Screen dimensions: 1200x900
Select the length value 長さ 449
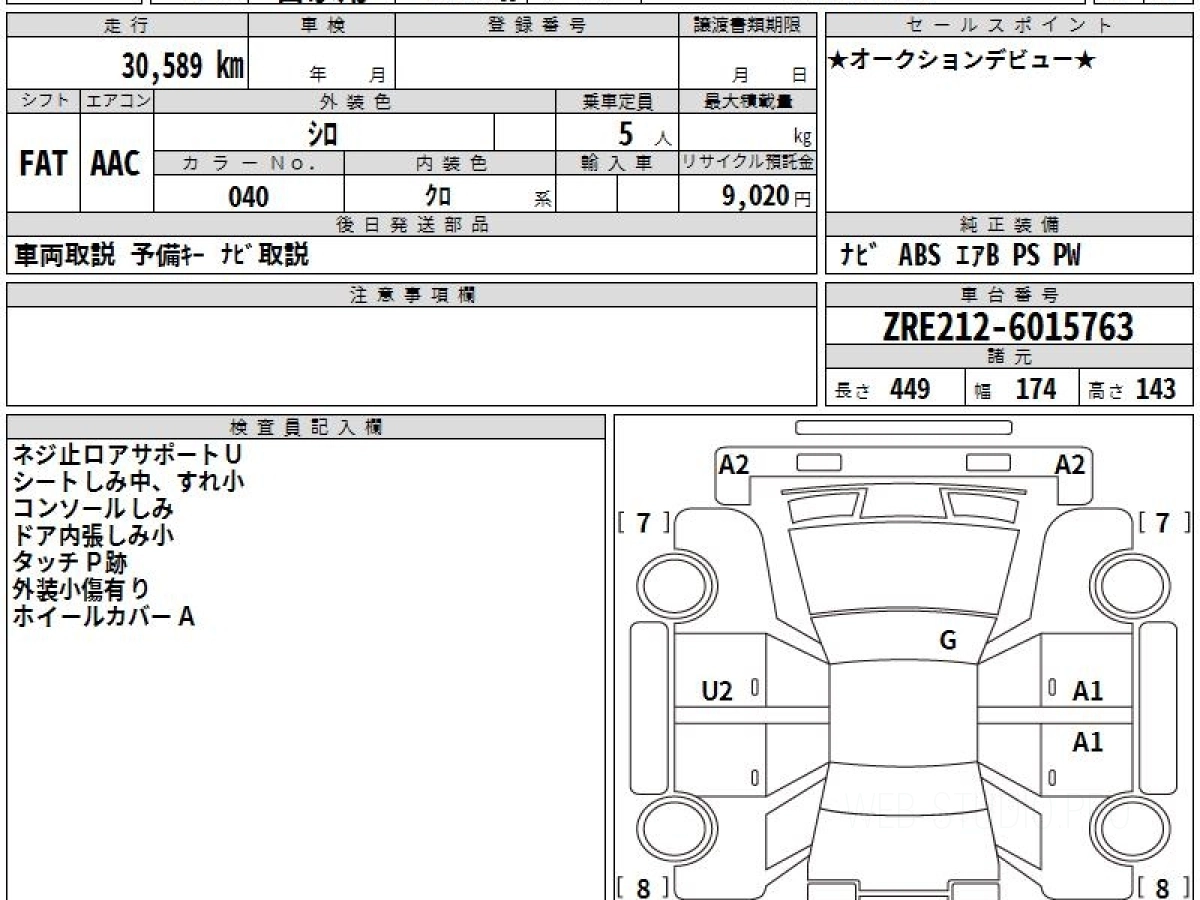(882, 389)
